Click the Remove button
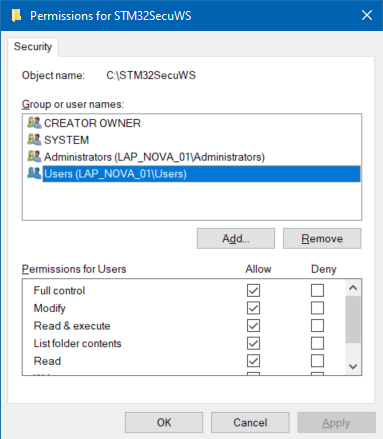Image resolution: width=383 pixels, height=439 pixels. (x=322, y=239)
